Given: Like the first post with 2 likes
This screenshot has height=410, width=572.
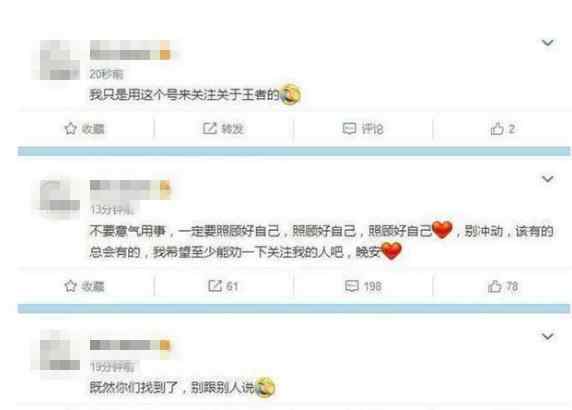Looking at the screenshot, I should pyautogui.click(x=503, y=129).
